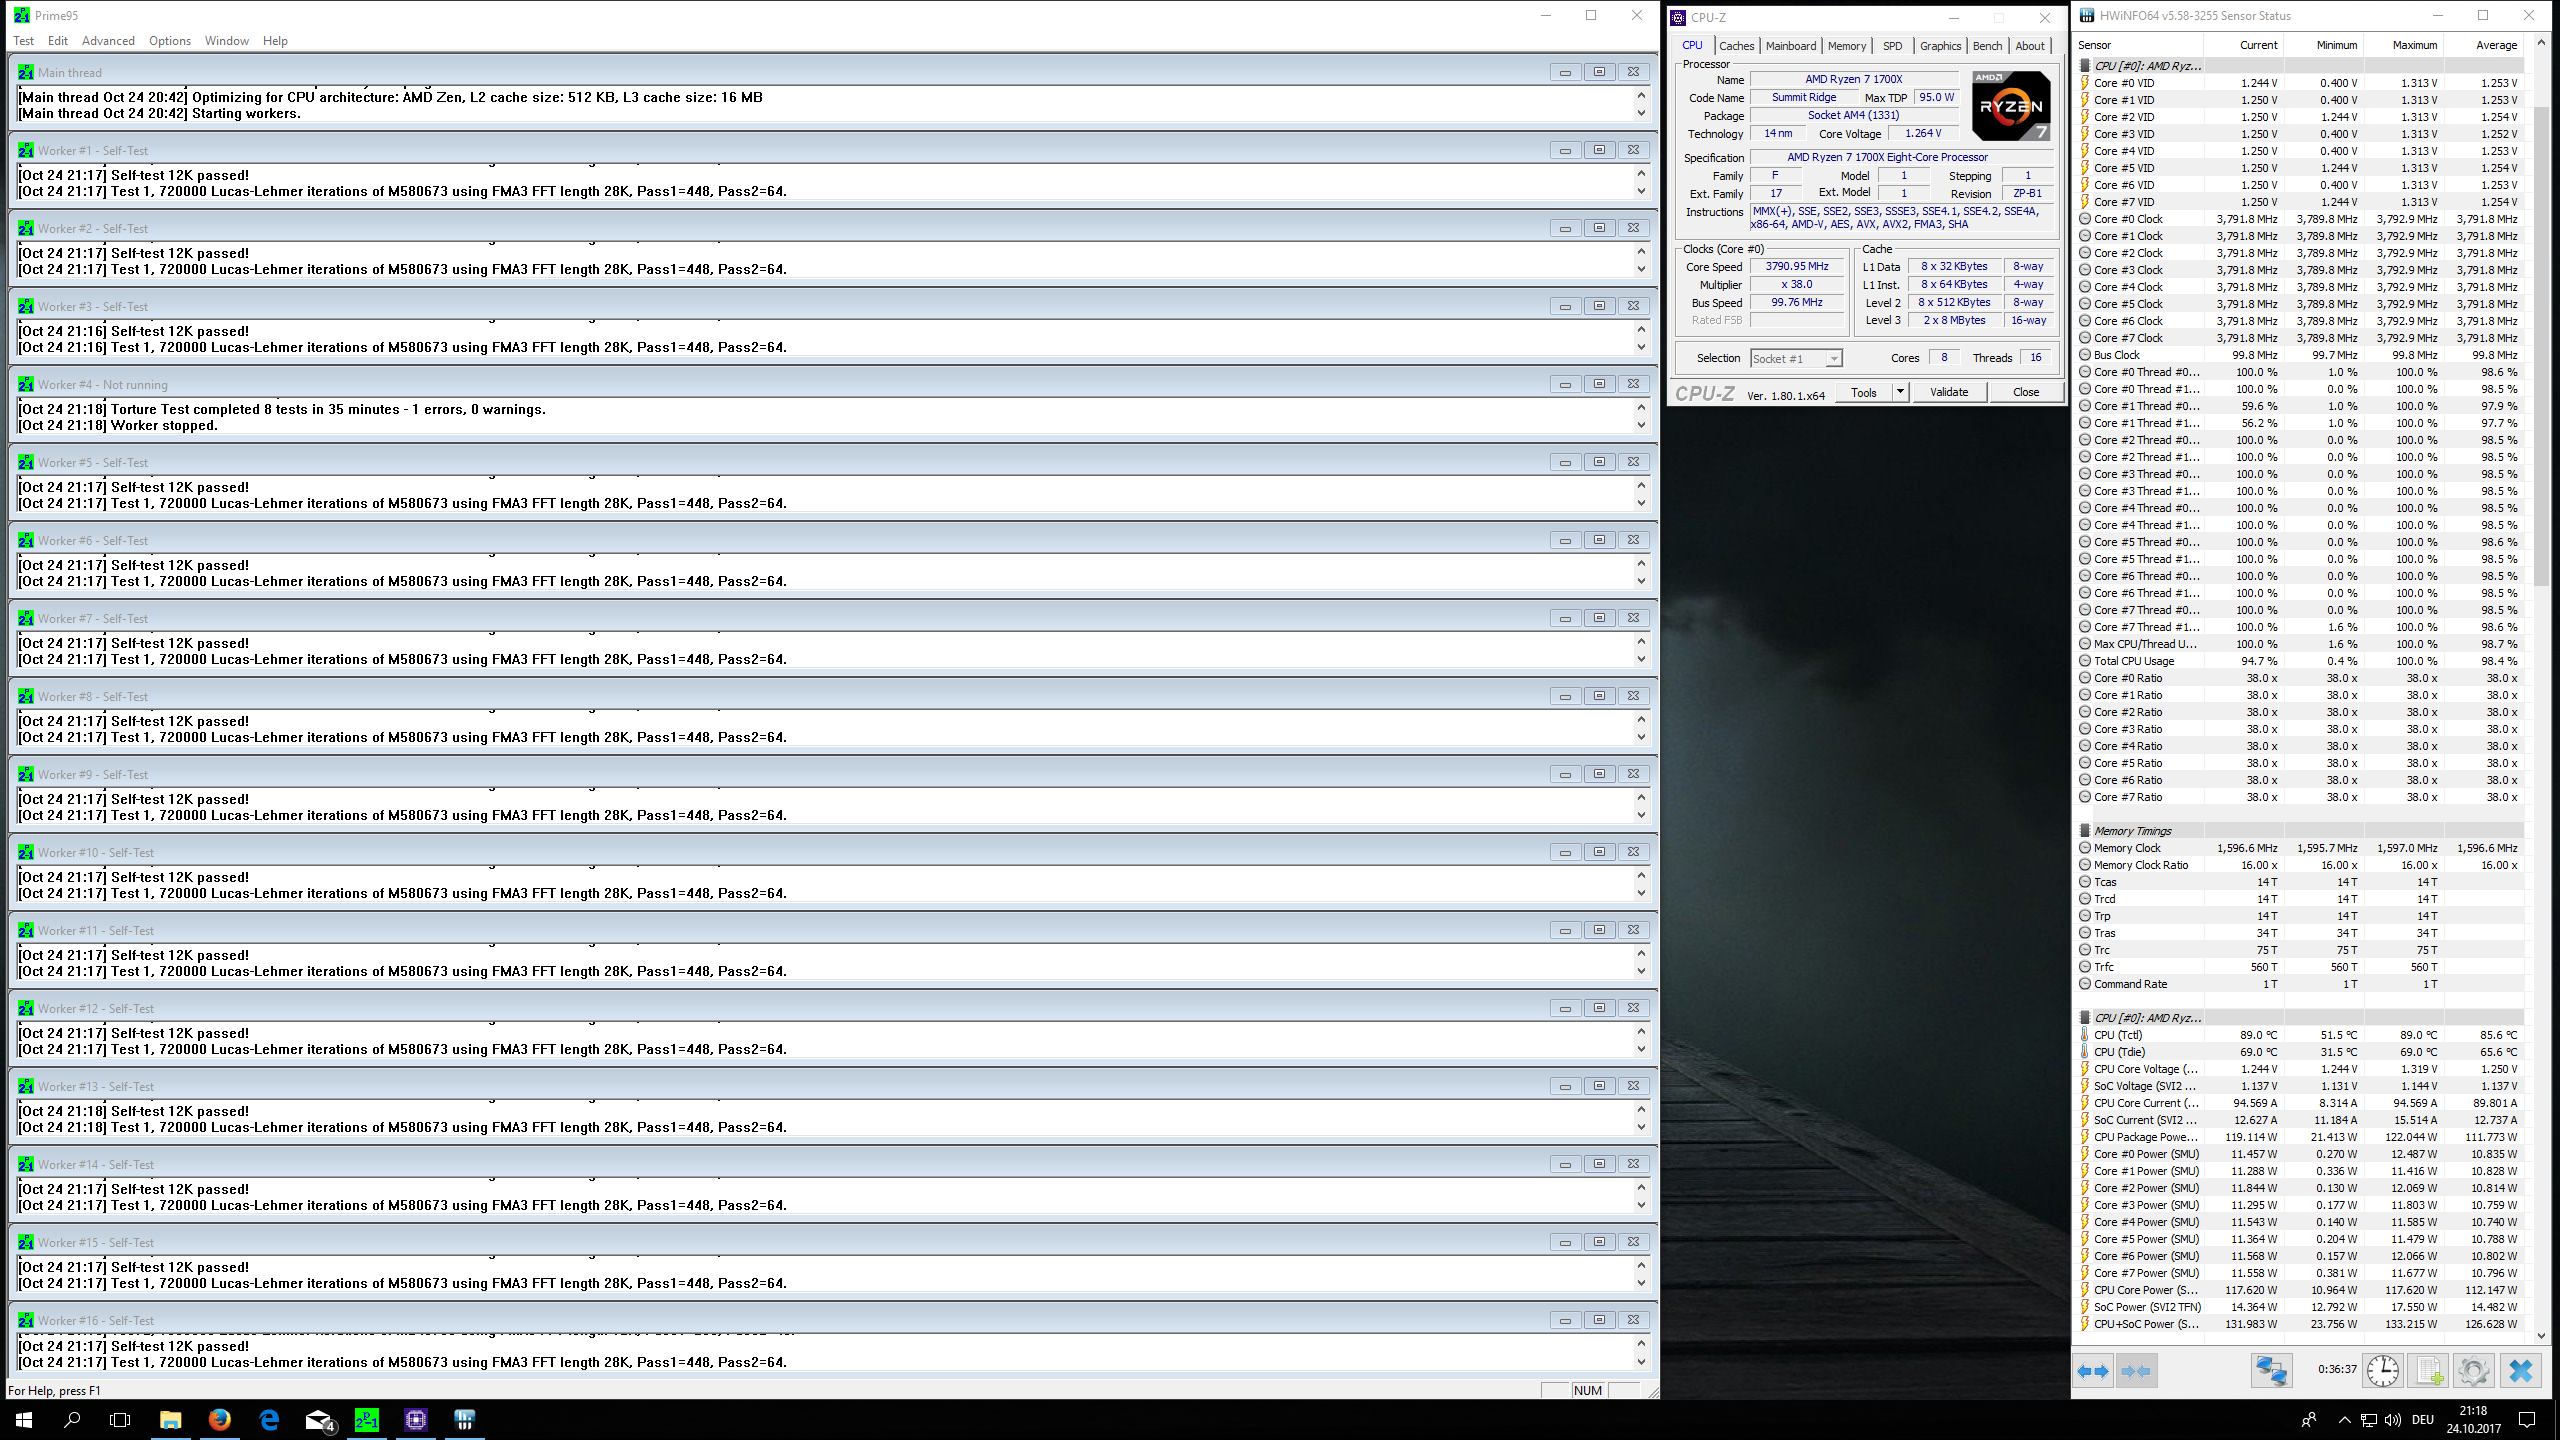
Task: Open HWiNFO remote network monitoring icon
Action: click(2270, 1371)
